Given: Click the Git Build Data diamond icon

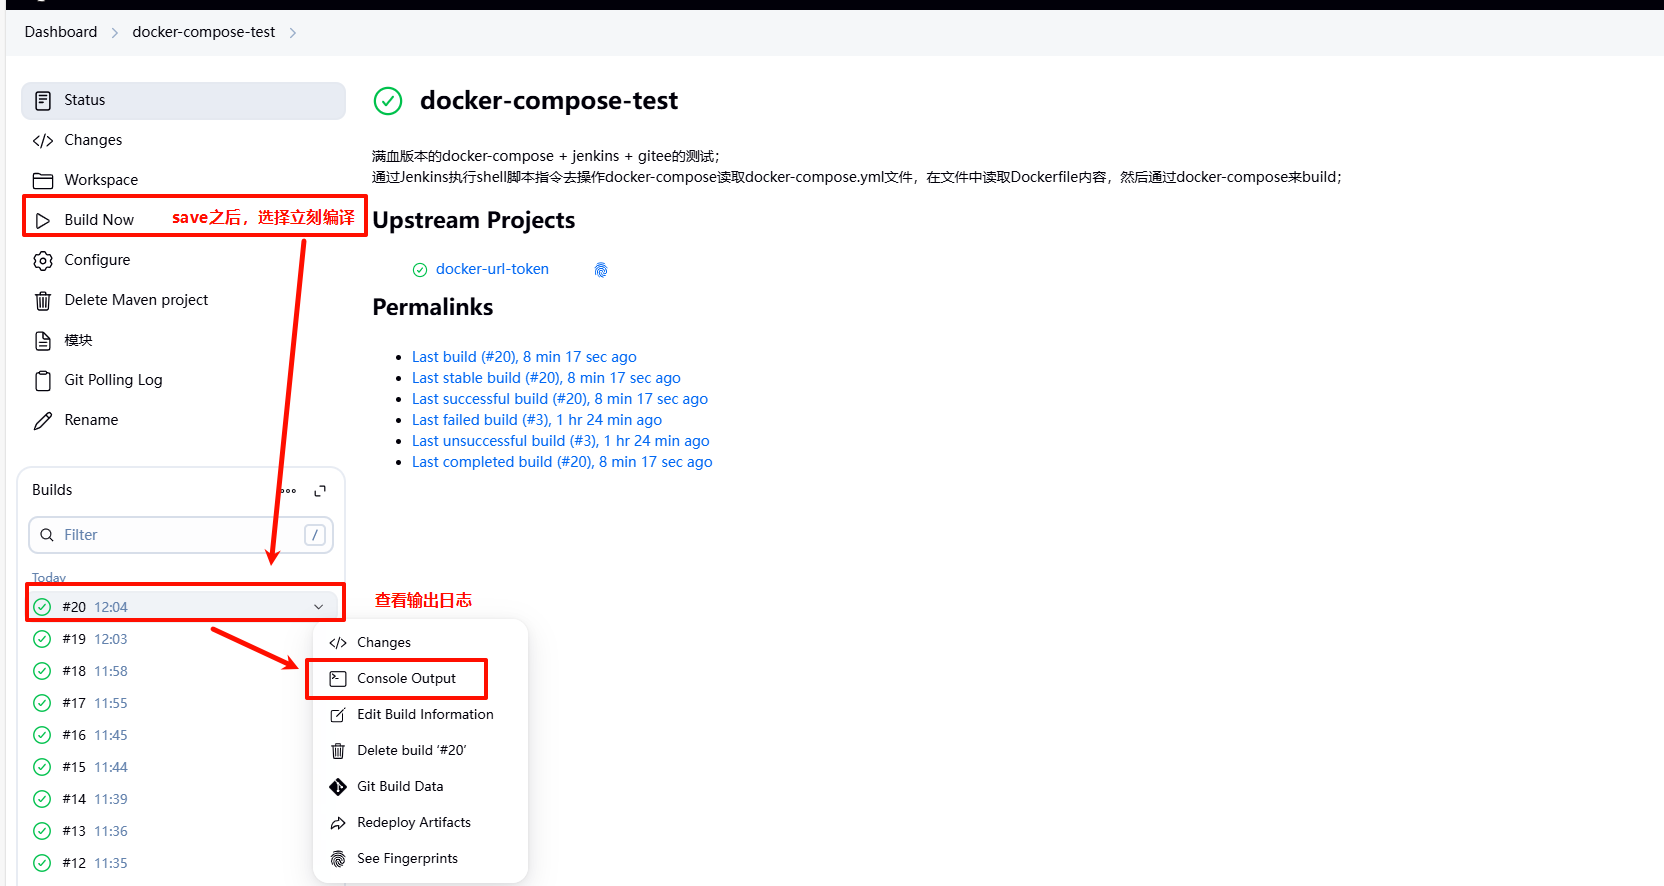Looking at the screenshot, I should [x=338, y=787].
